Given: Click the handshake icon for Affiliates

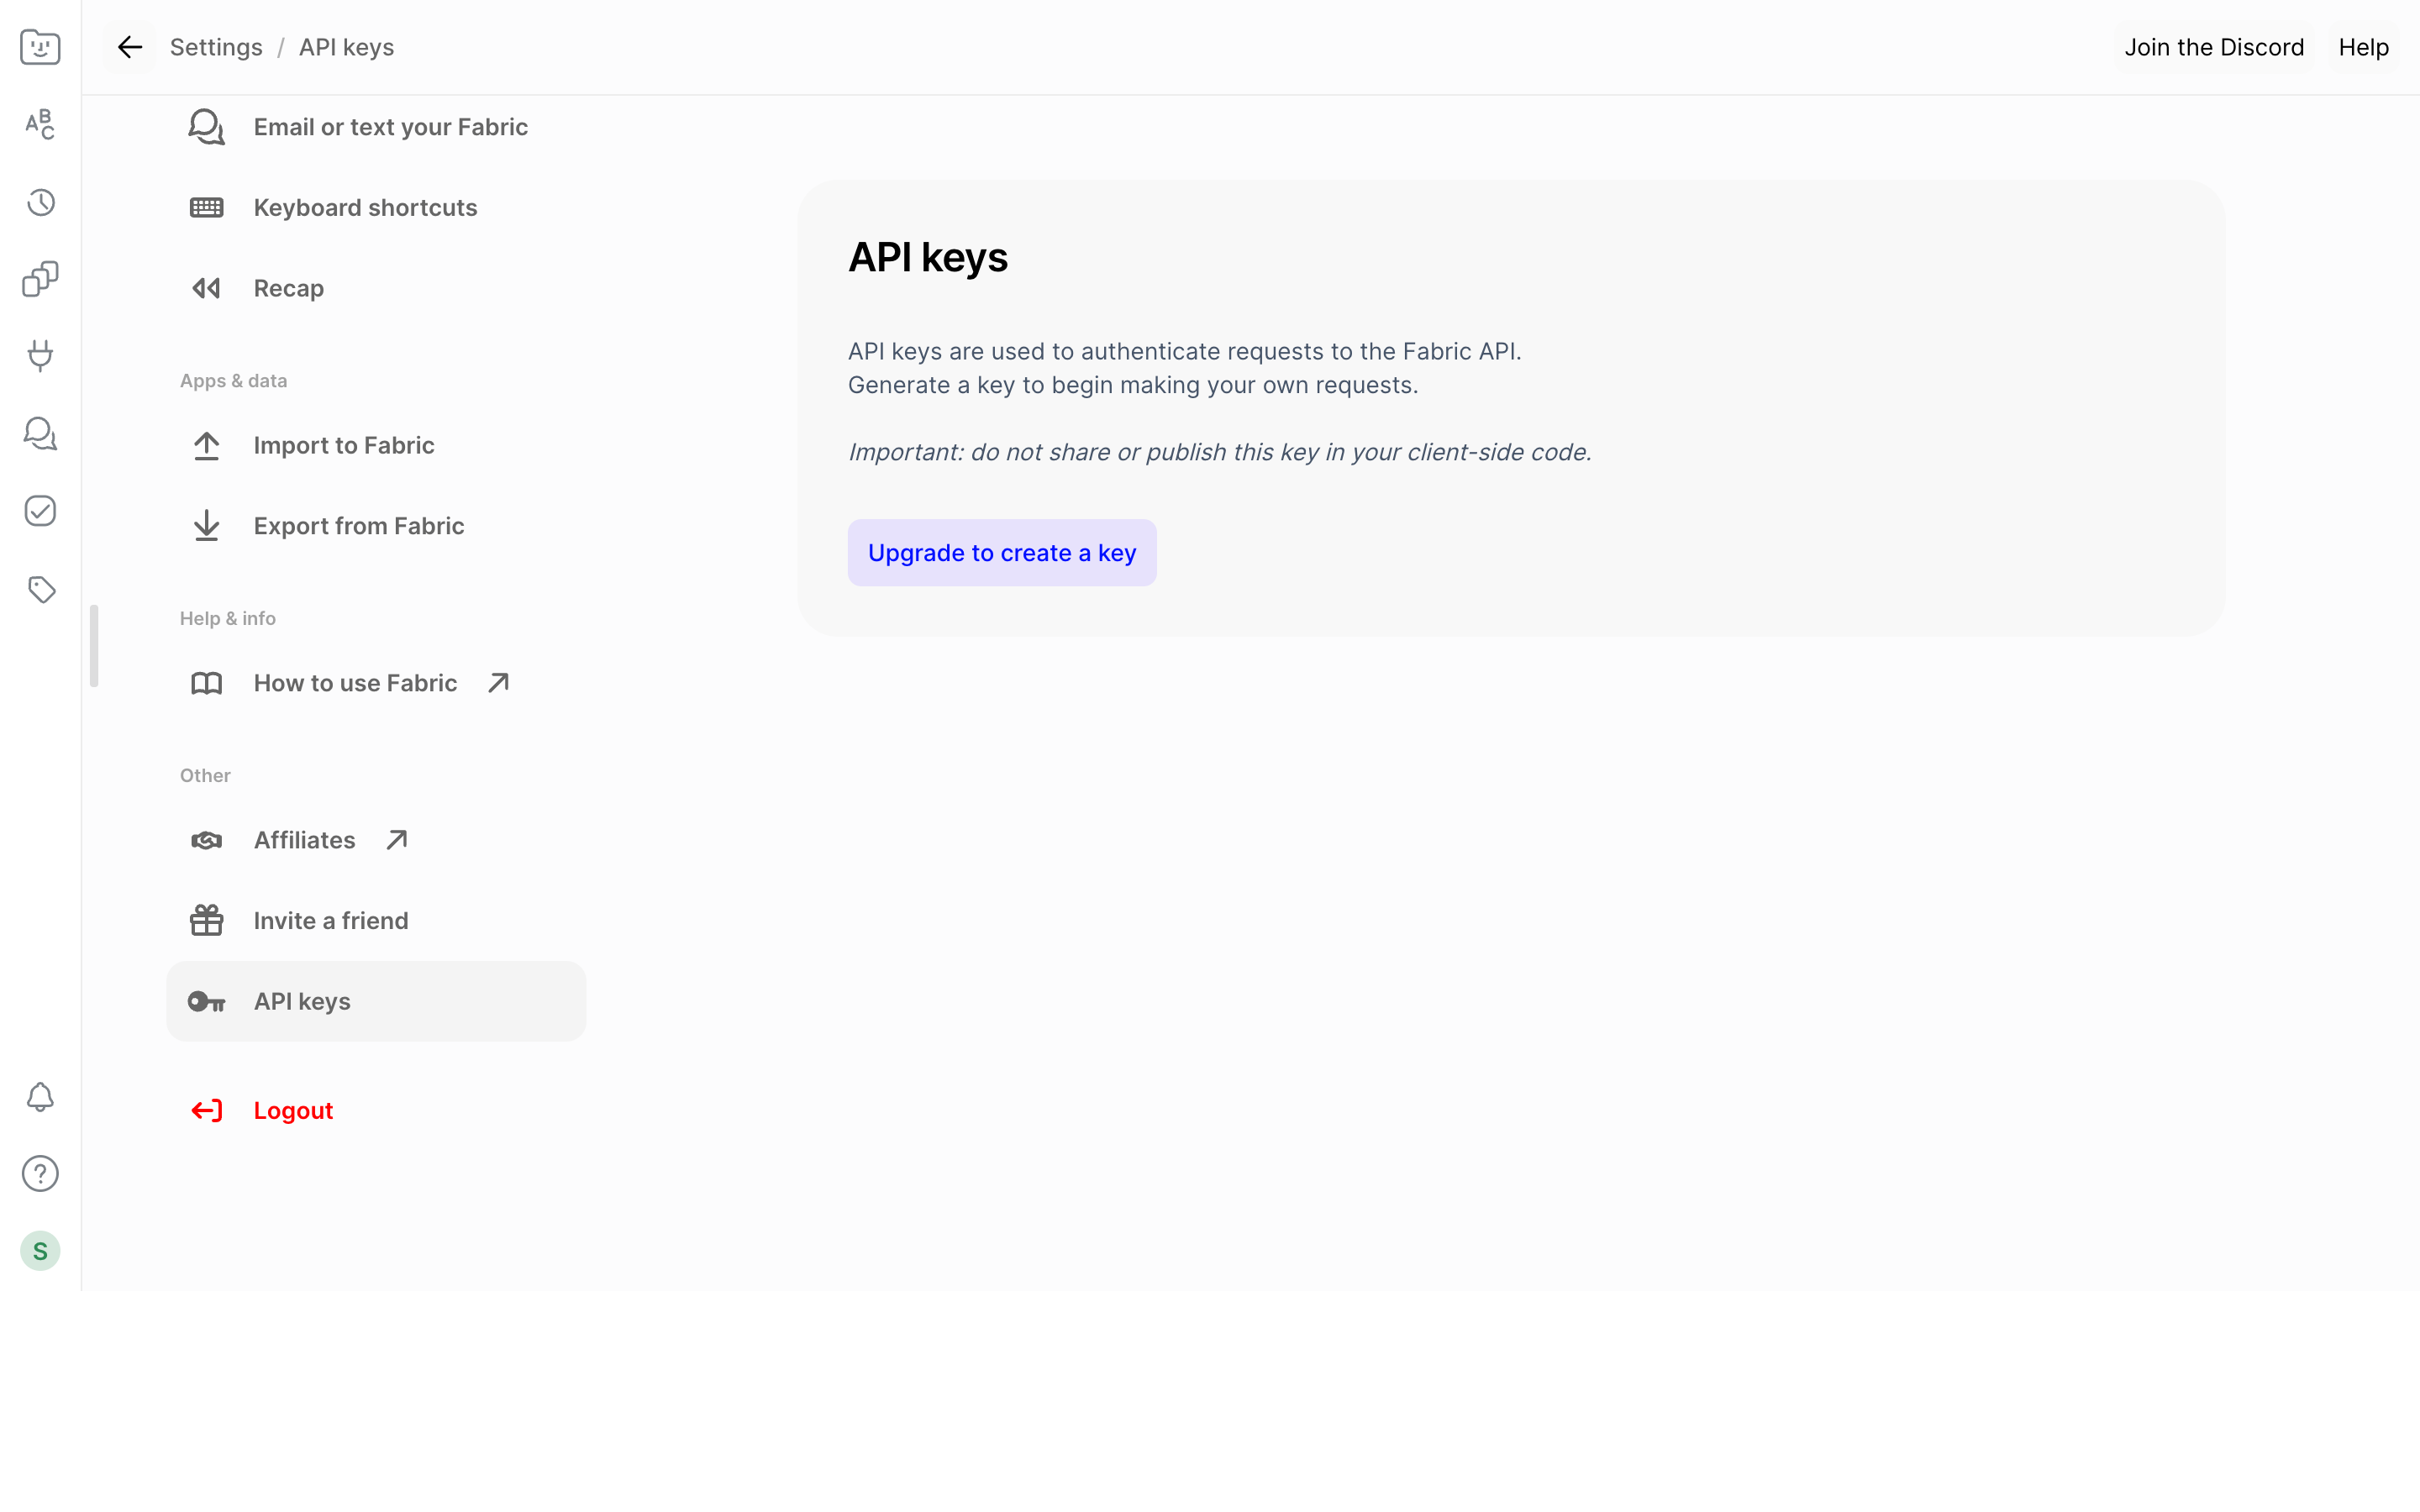Looking at the screenshot, I should (207, 840).
